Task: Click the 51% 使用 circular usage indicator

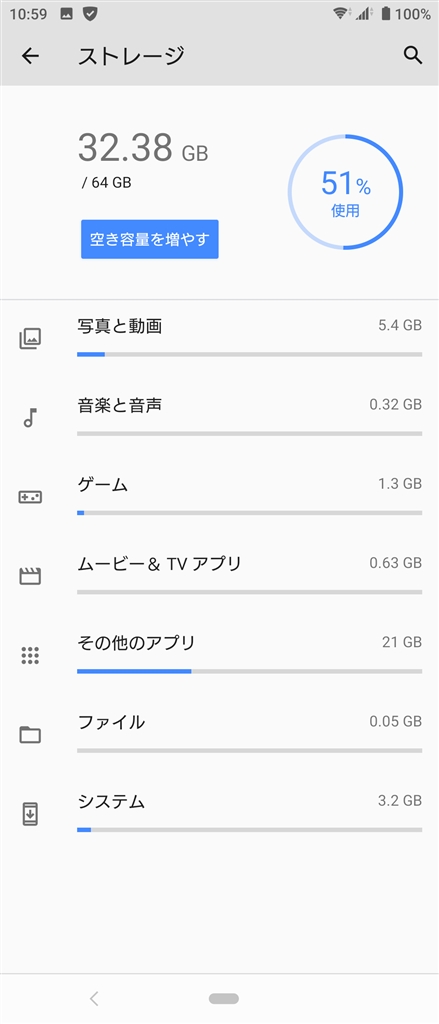Action: tap(346, 192)
